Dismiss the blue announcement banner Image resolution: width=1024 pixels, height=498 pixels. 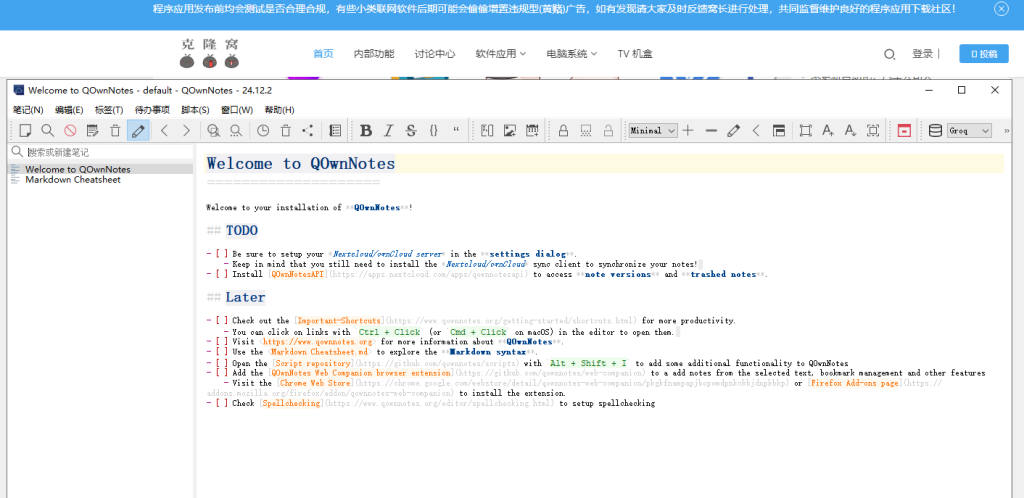(1001, 9)
